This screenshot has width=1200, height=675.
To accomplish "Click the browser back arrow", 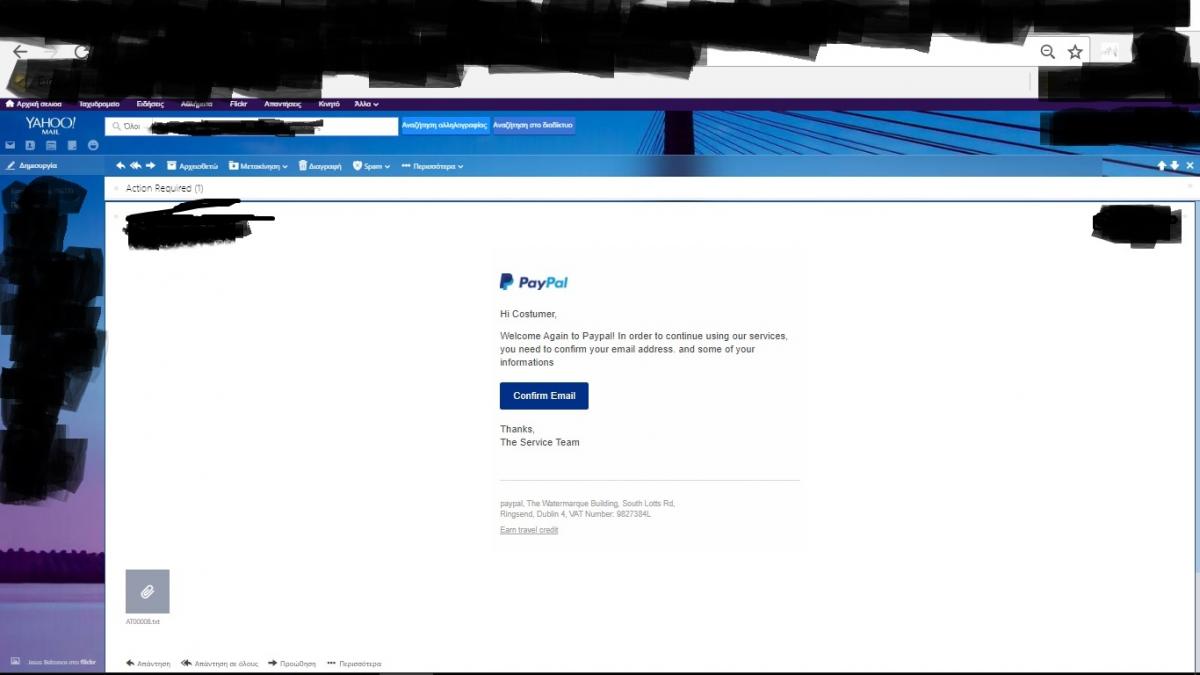I will click(x=20, y=51).
